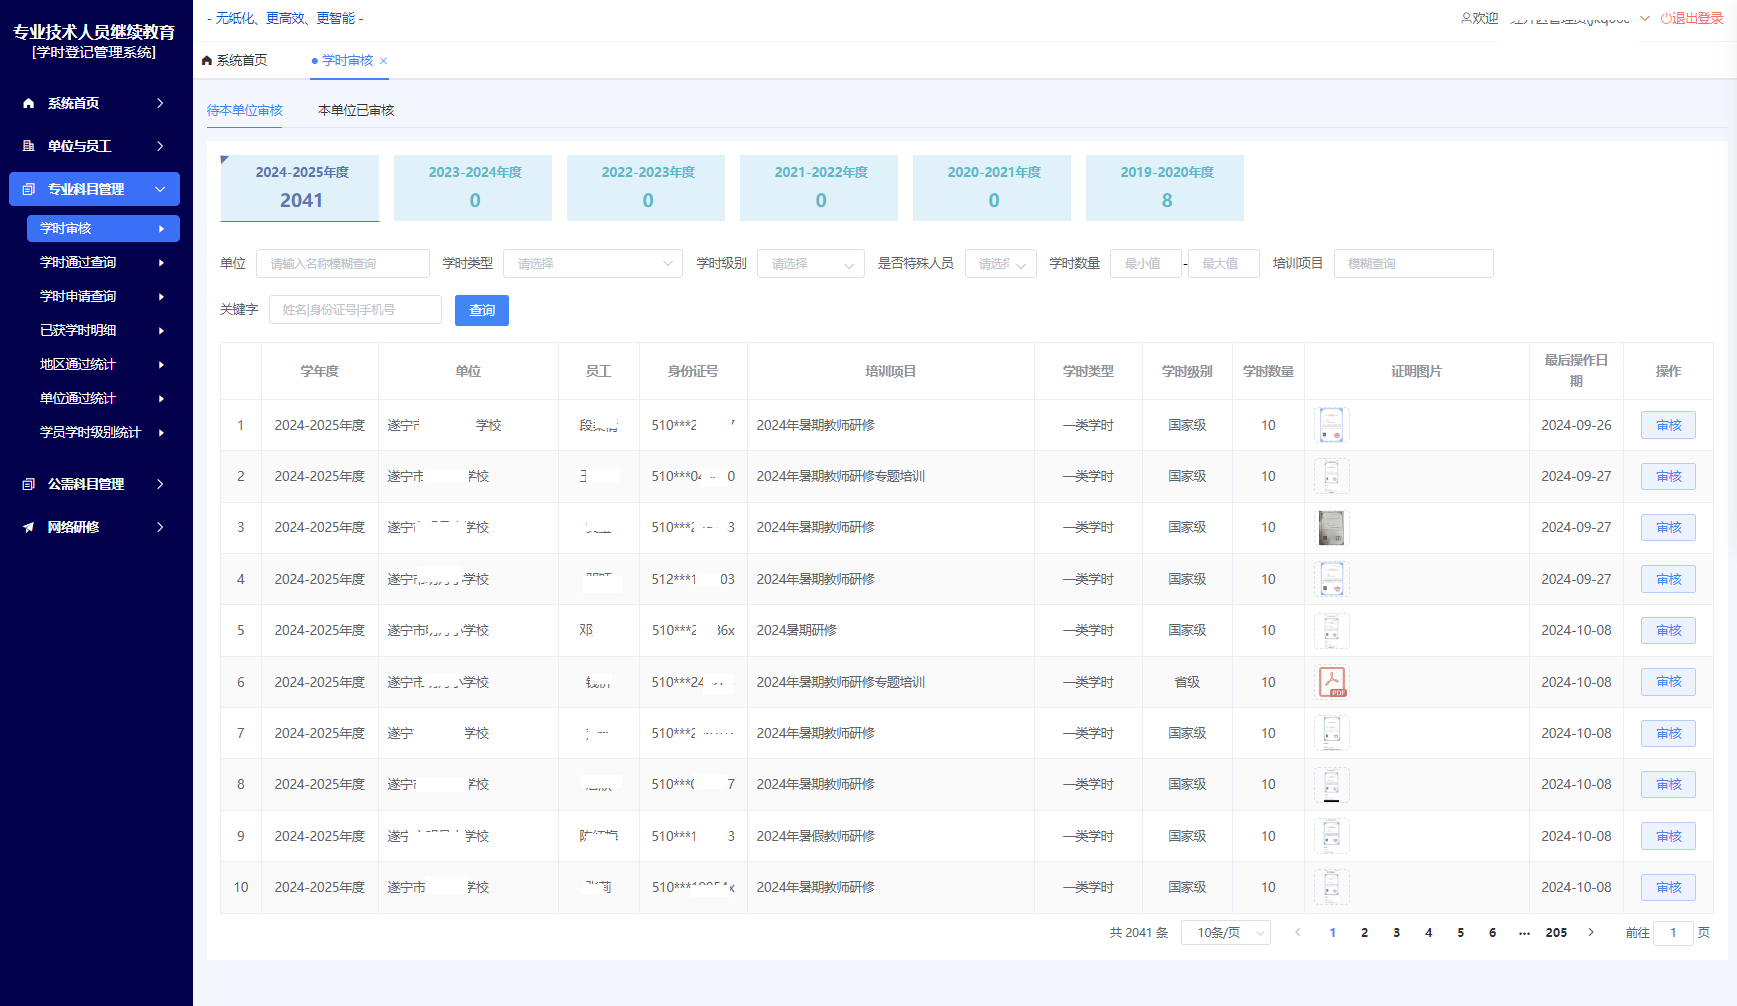Image resolution: width=1737 pixels, height=1006 pixels.
Task: Go to previous page arrow in pagination
Action: coord(1298,932)
